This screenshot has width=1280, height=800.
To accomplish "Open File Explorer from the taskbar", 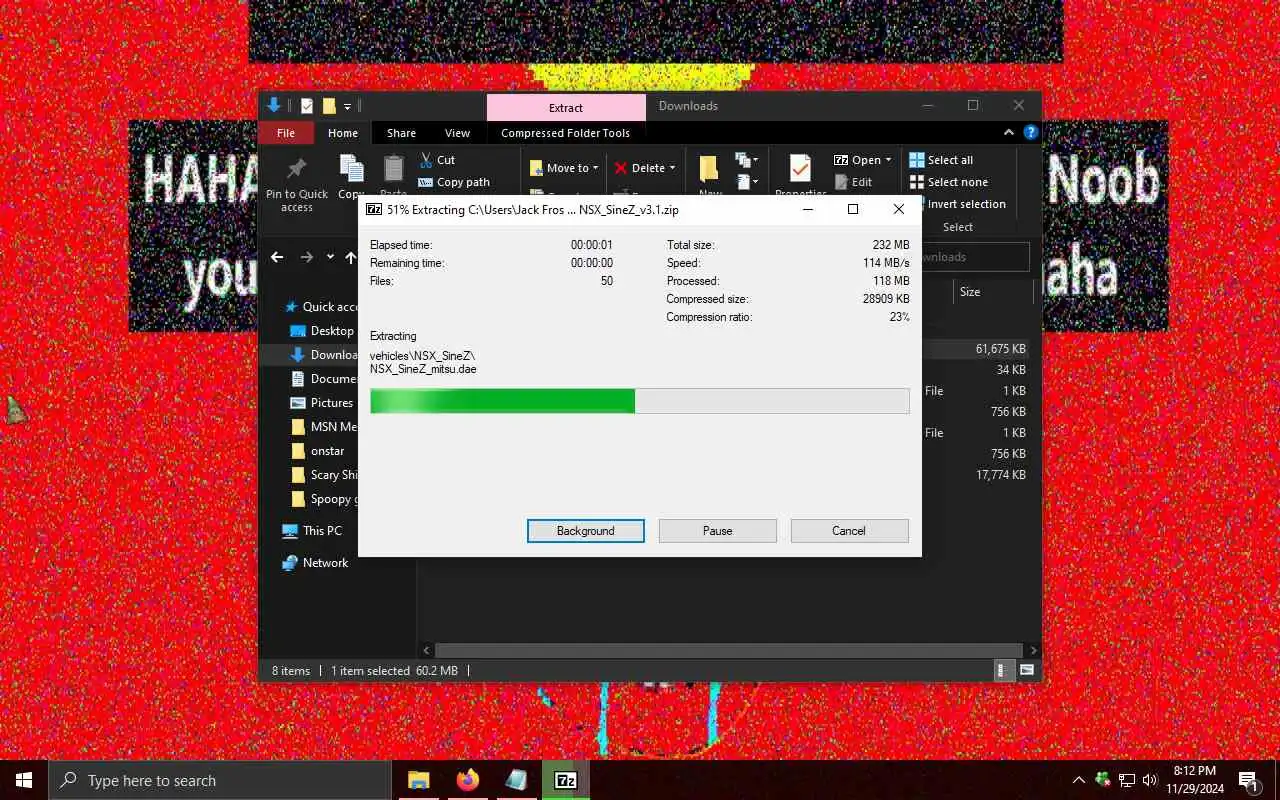I will coord(418,780).
